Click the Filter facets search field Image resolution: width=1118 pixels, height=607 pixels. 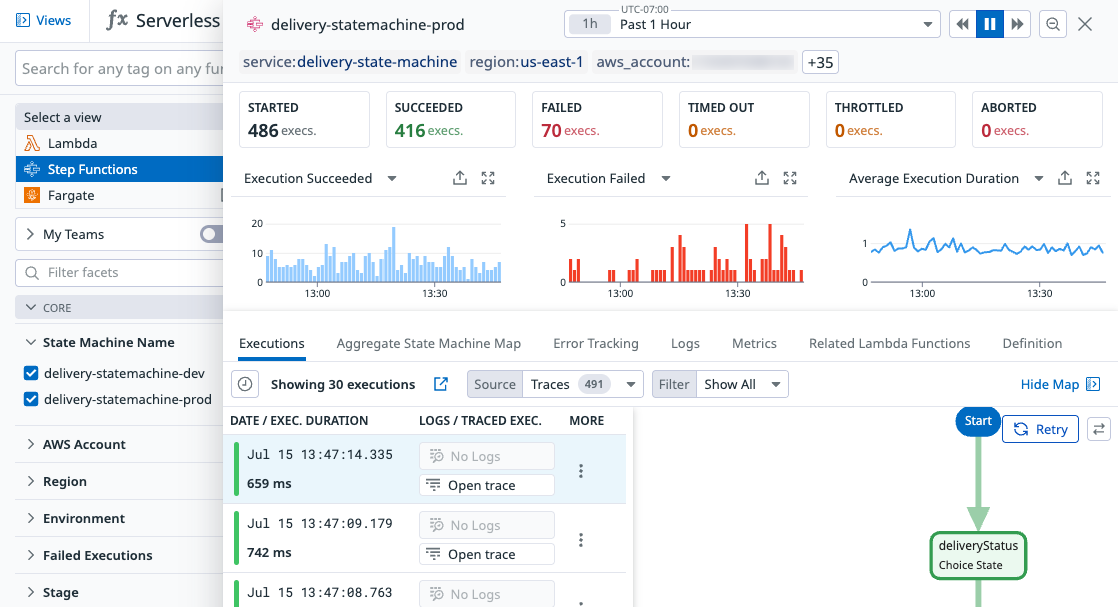click(x=119, y=272)
